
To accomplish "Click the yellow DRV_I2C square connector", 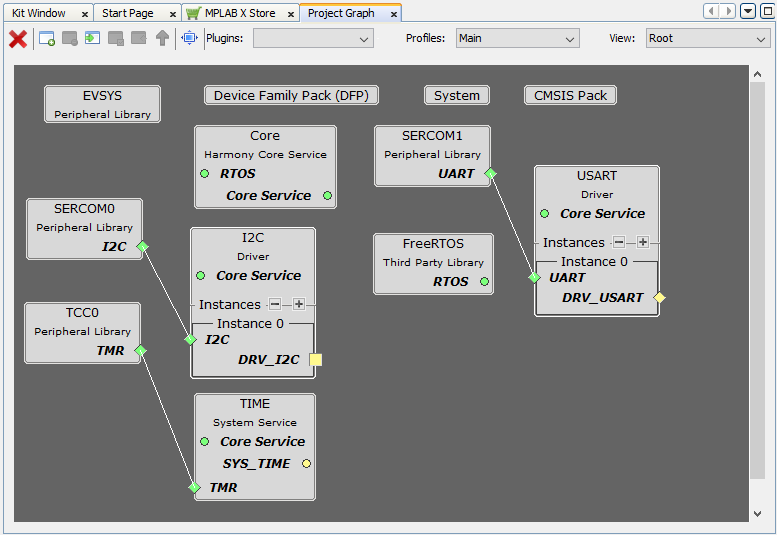I will point(316,360).
